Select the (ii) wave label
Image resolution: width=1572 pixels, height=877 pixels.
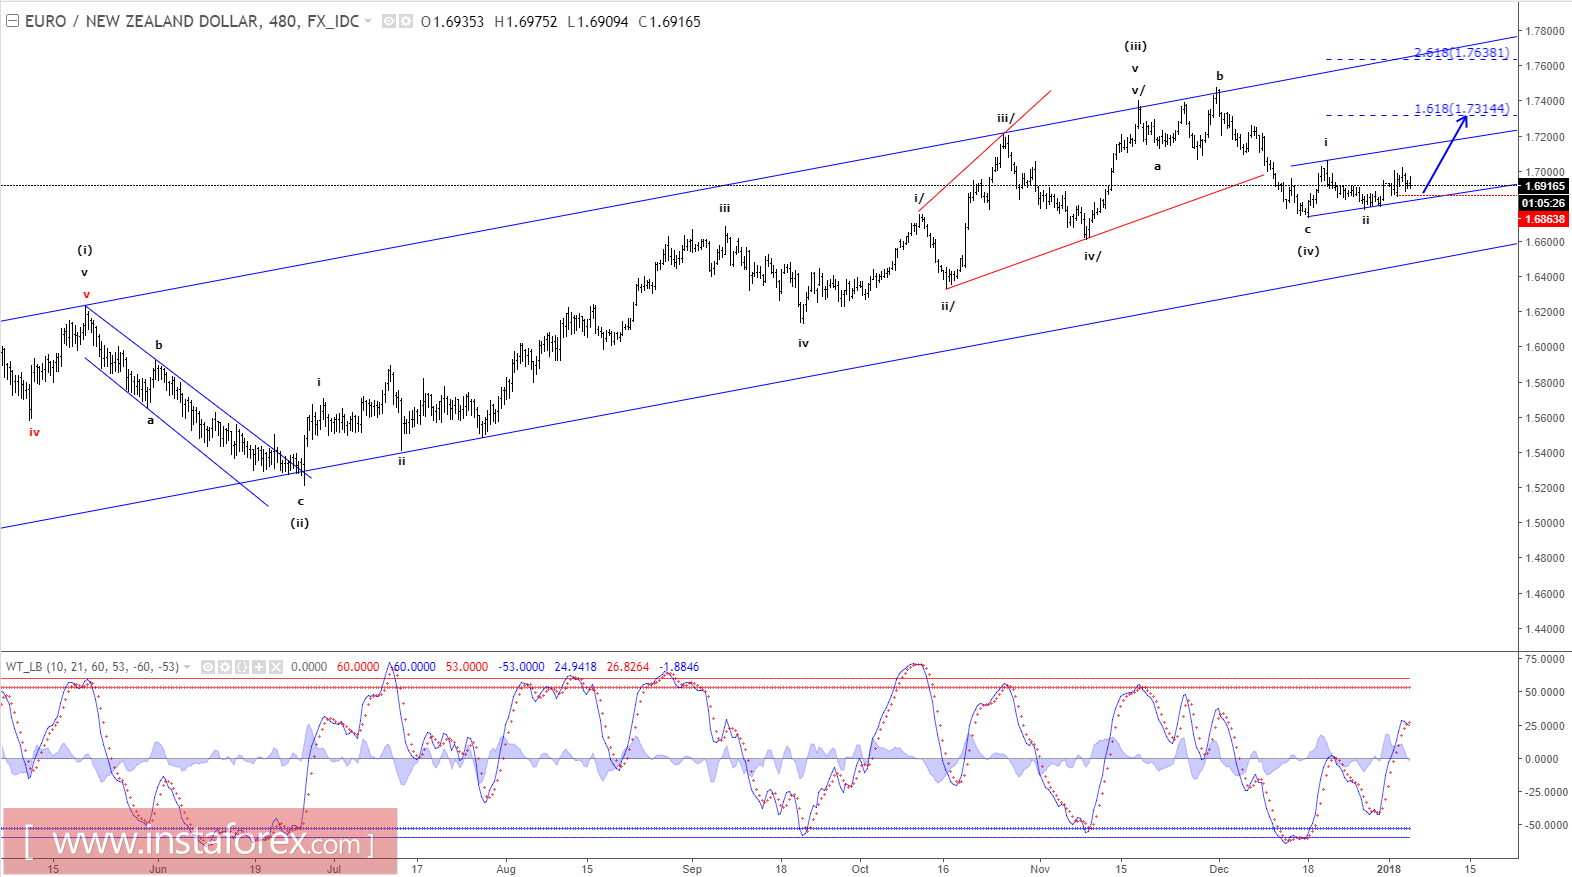click(300, 523)
